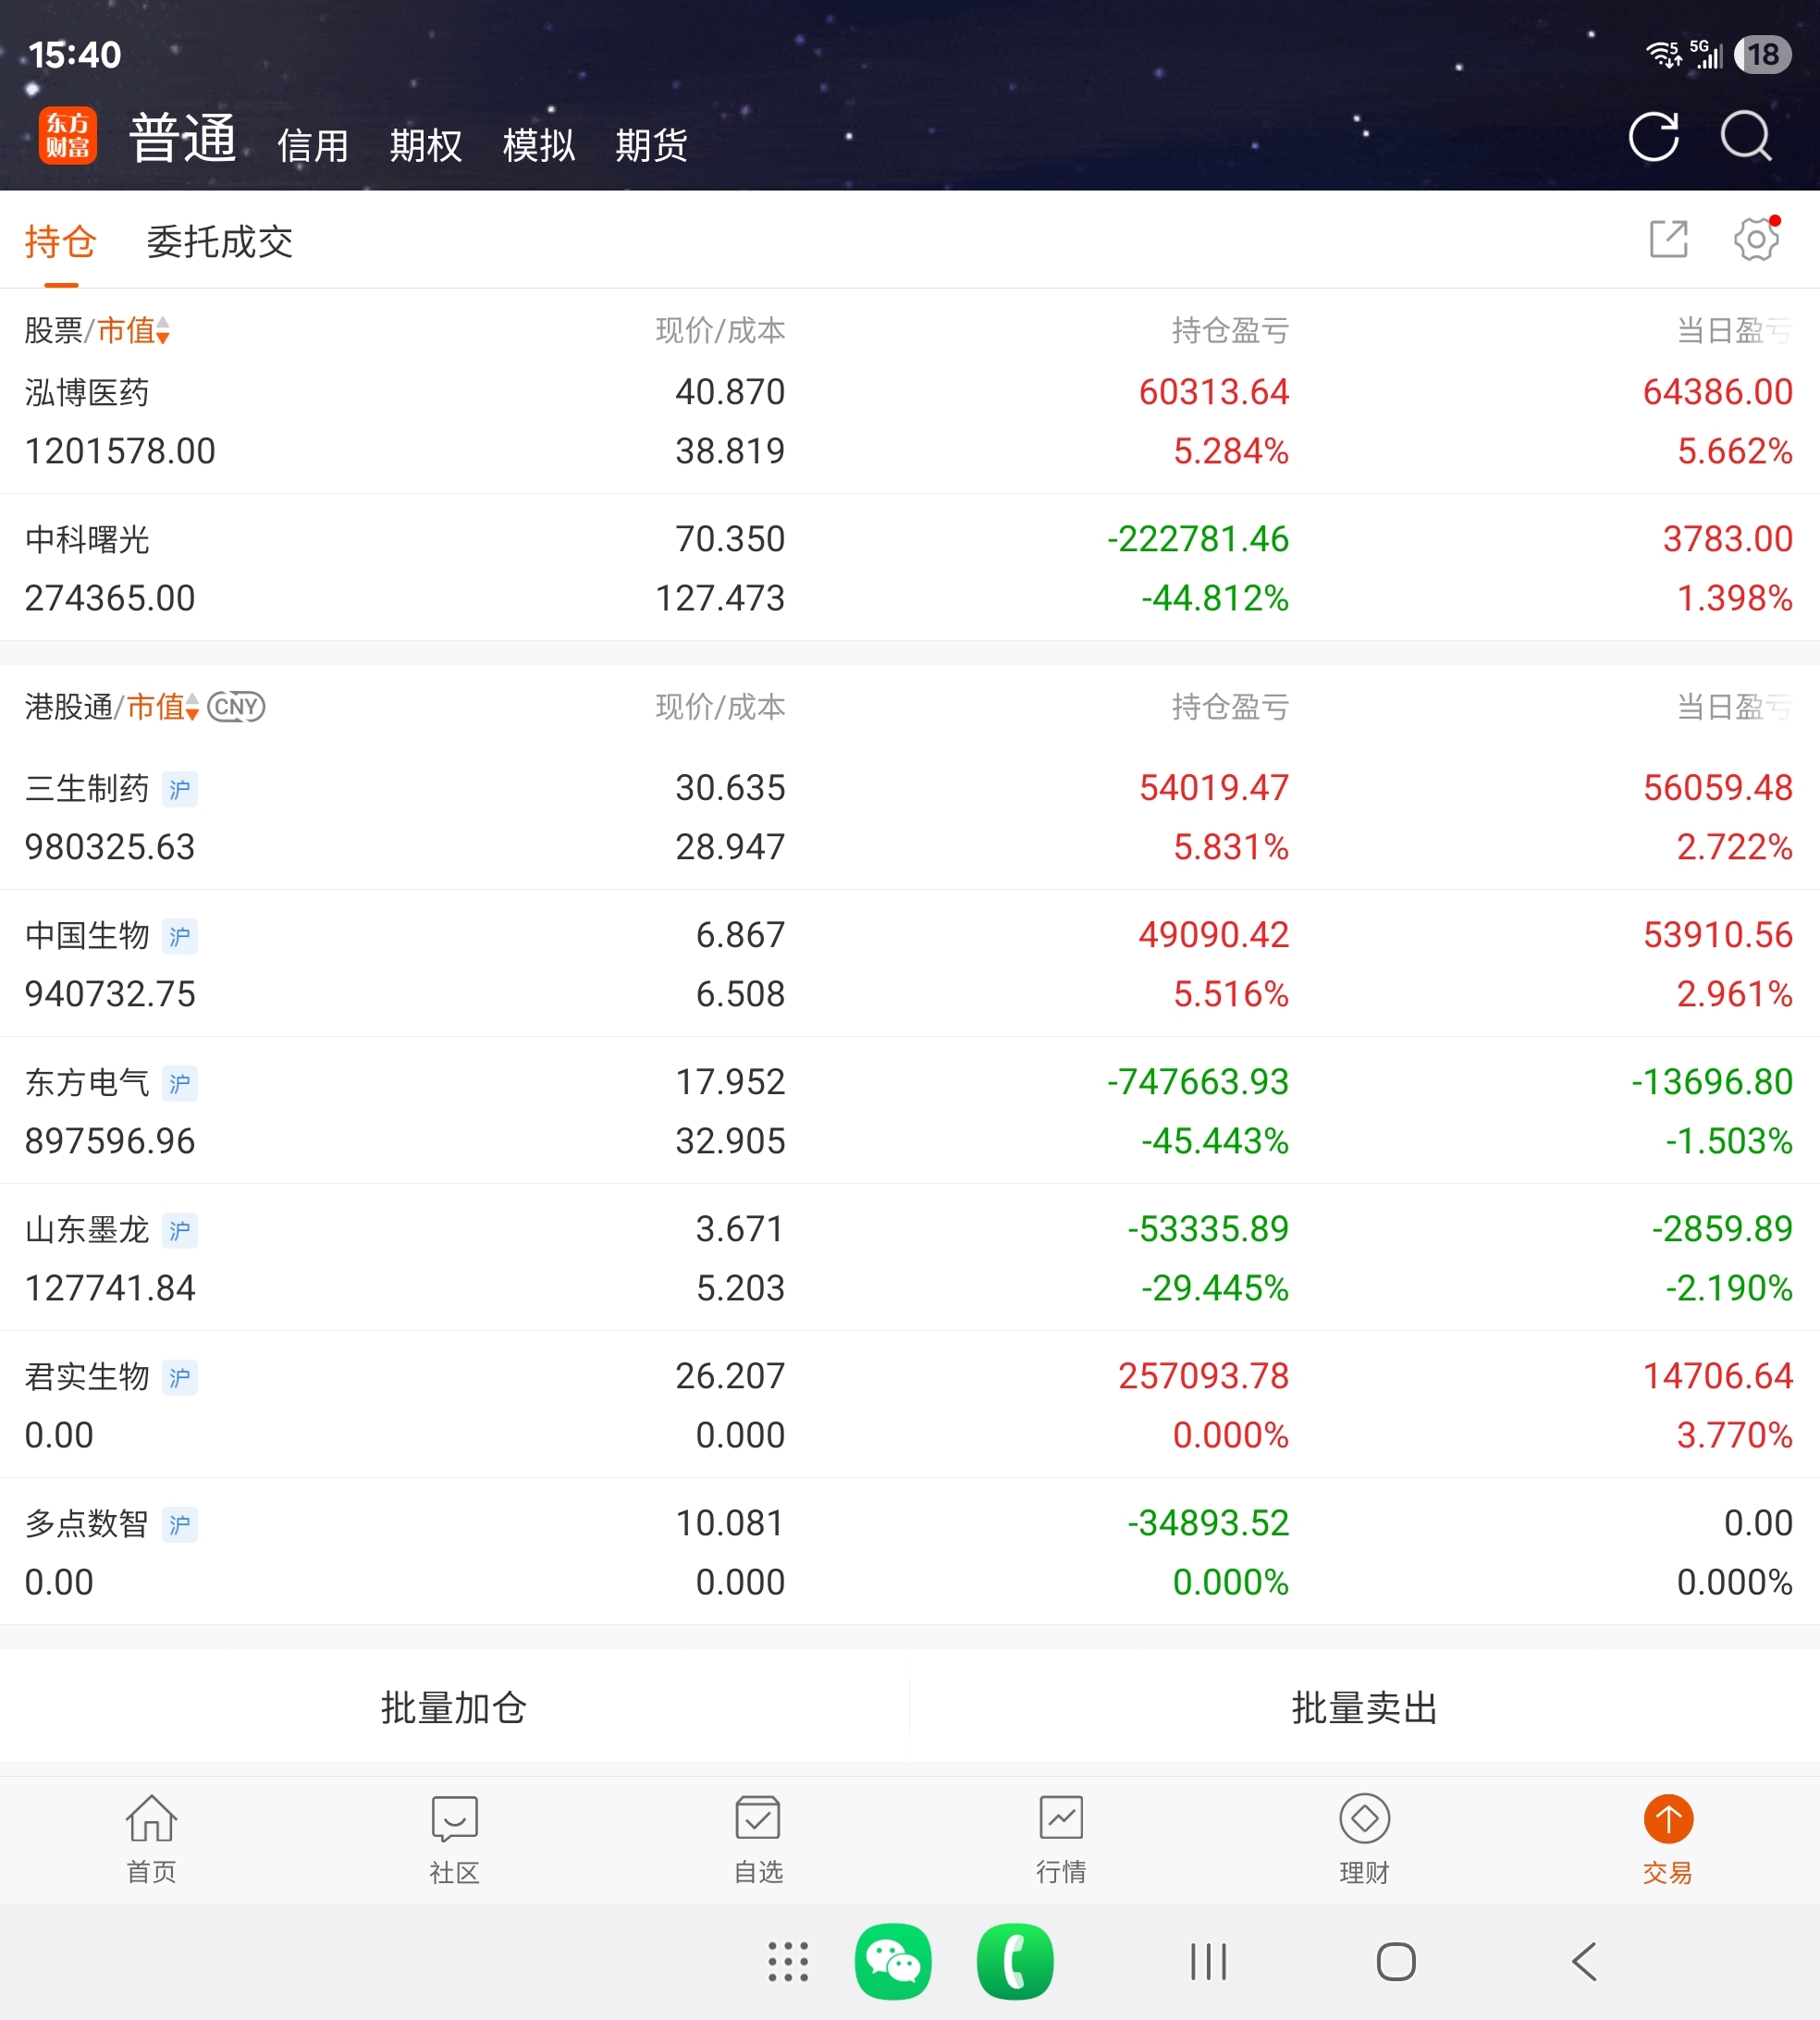This screenshot has height=2020, width=1820.
Task: Switch to the 期权 tab
Action: 426,145
